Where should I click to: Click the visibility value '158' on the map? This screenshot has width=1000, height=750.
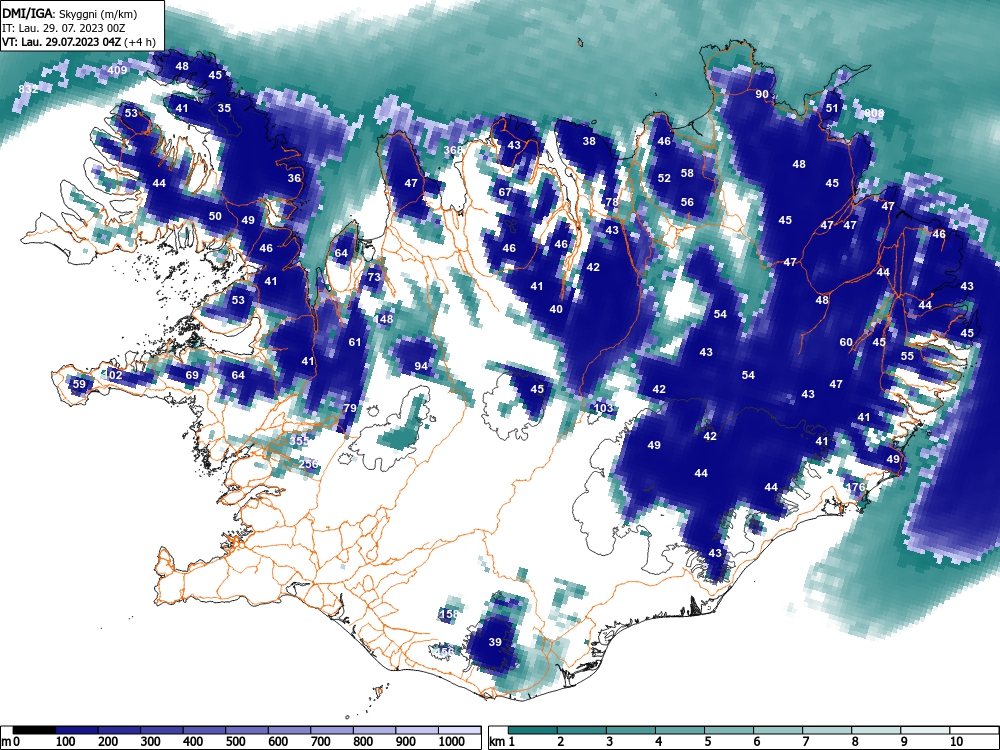point(449,614)
